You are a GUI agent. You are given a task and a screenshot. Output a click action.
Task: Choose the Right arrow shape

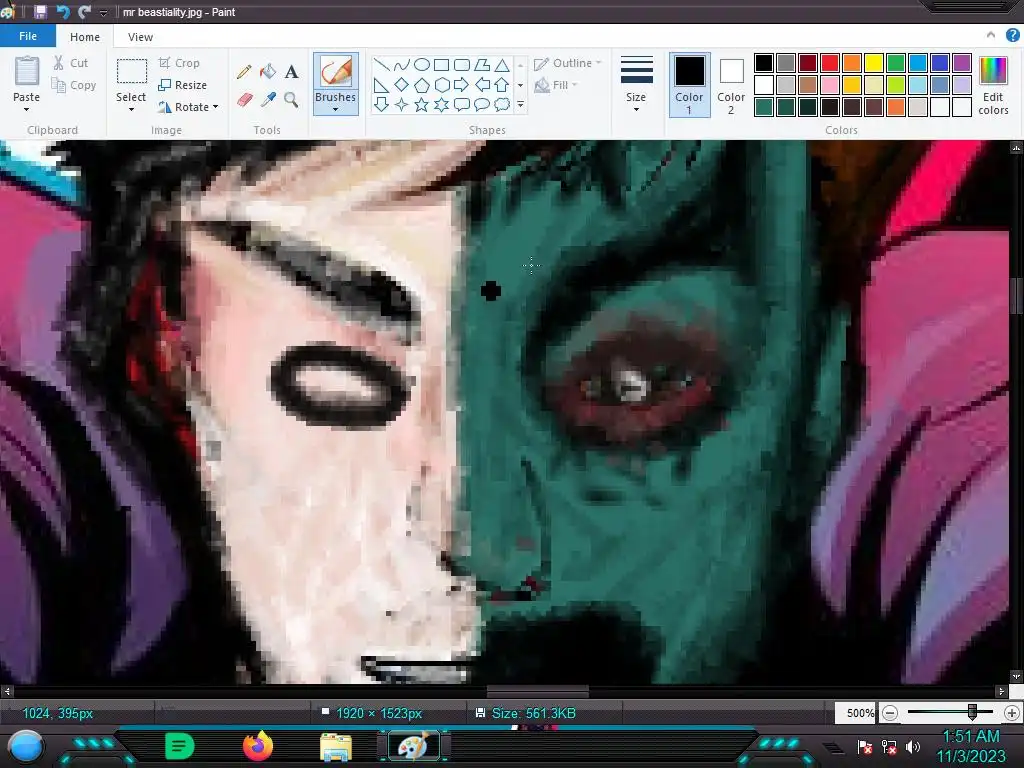point(462,85)
